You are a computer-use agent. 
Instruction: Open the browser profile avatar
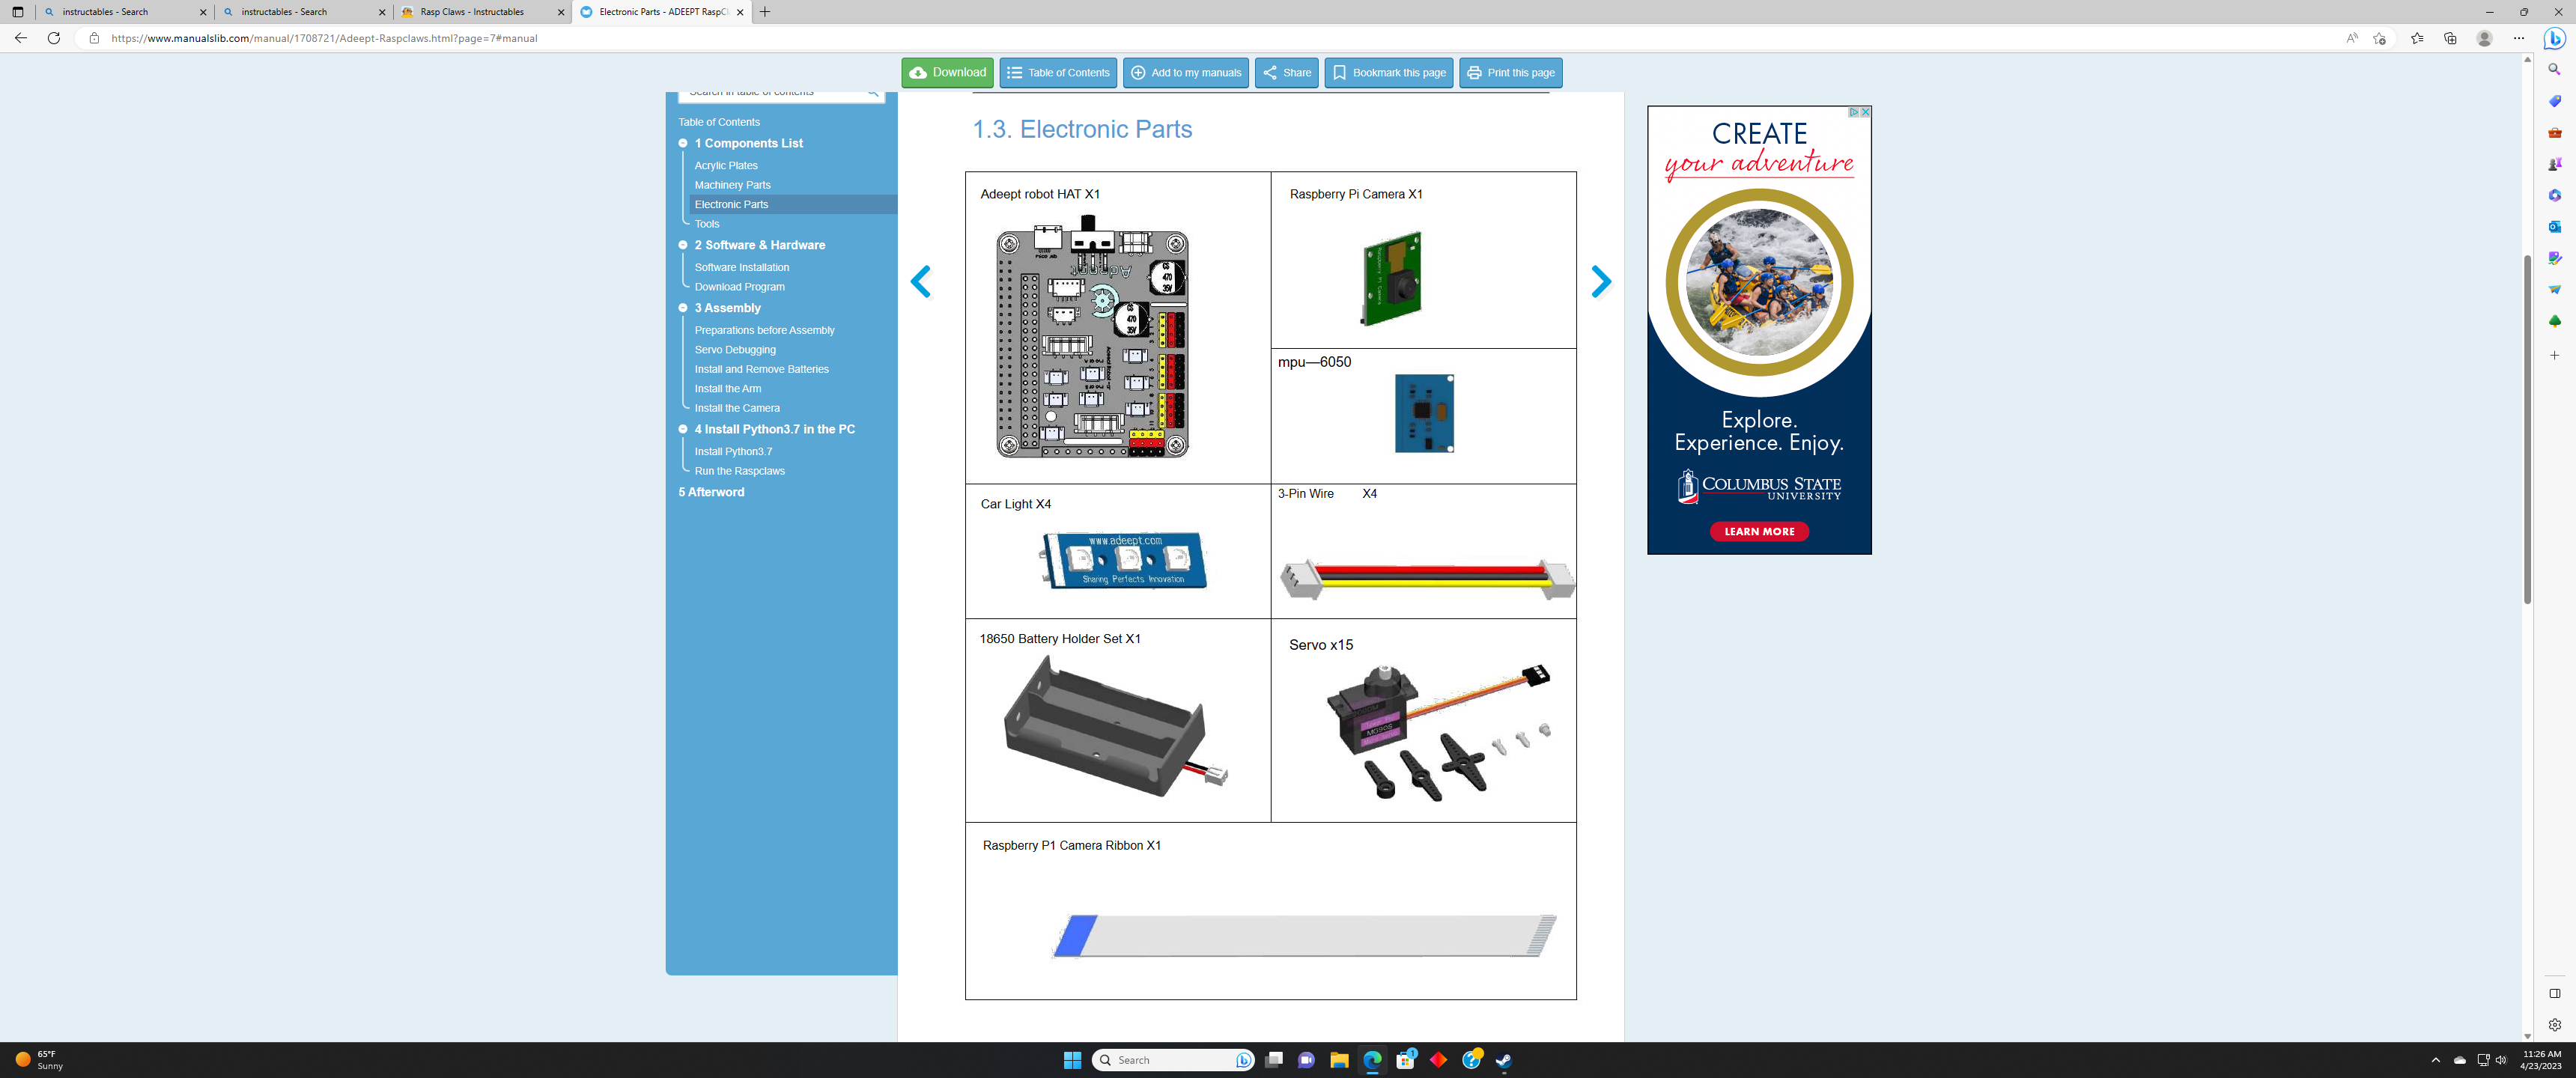pos(2484,38)
